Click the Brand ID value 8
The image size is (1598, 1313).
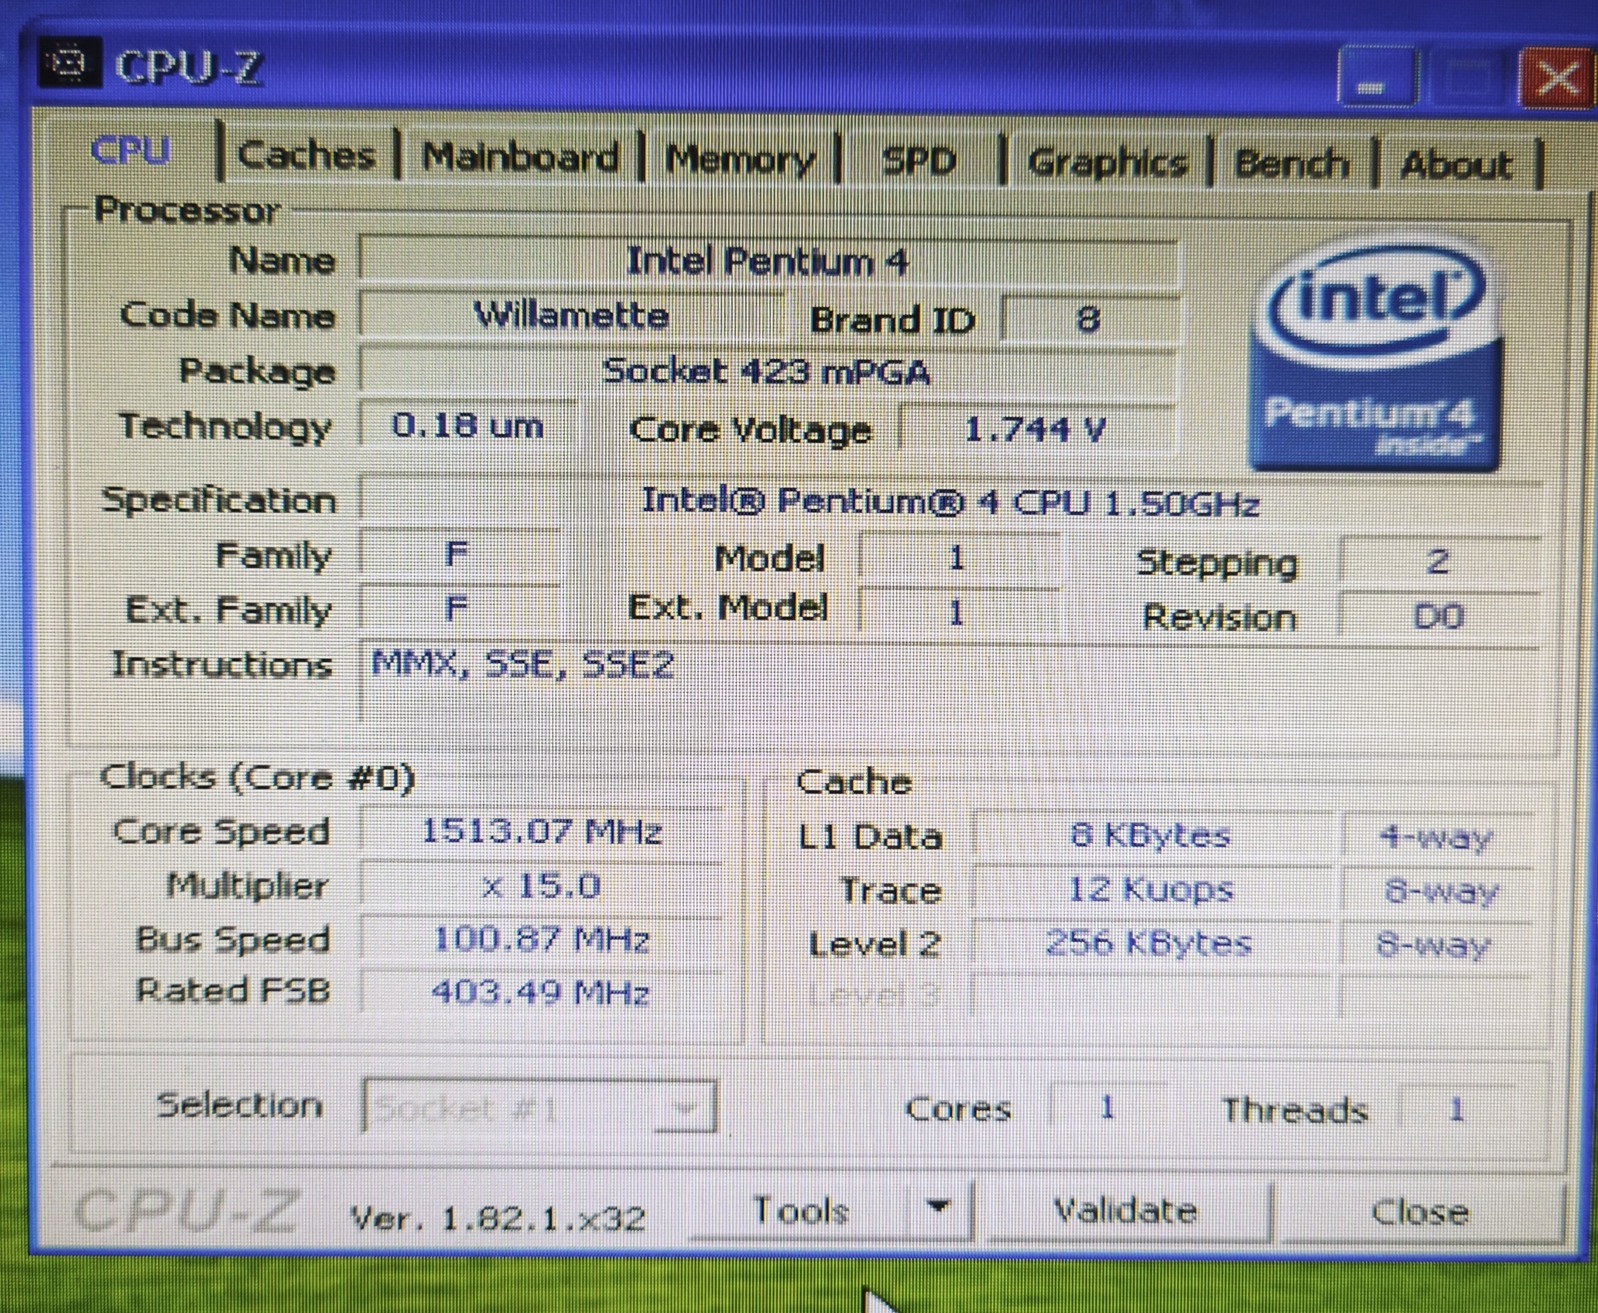1088,320
